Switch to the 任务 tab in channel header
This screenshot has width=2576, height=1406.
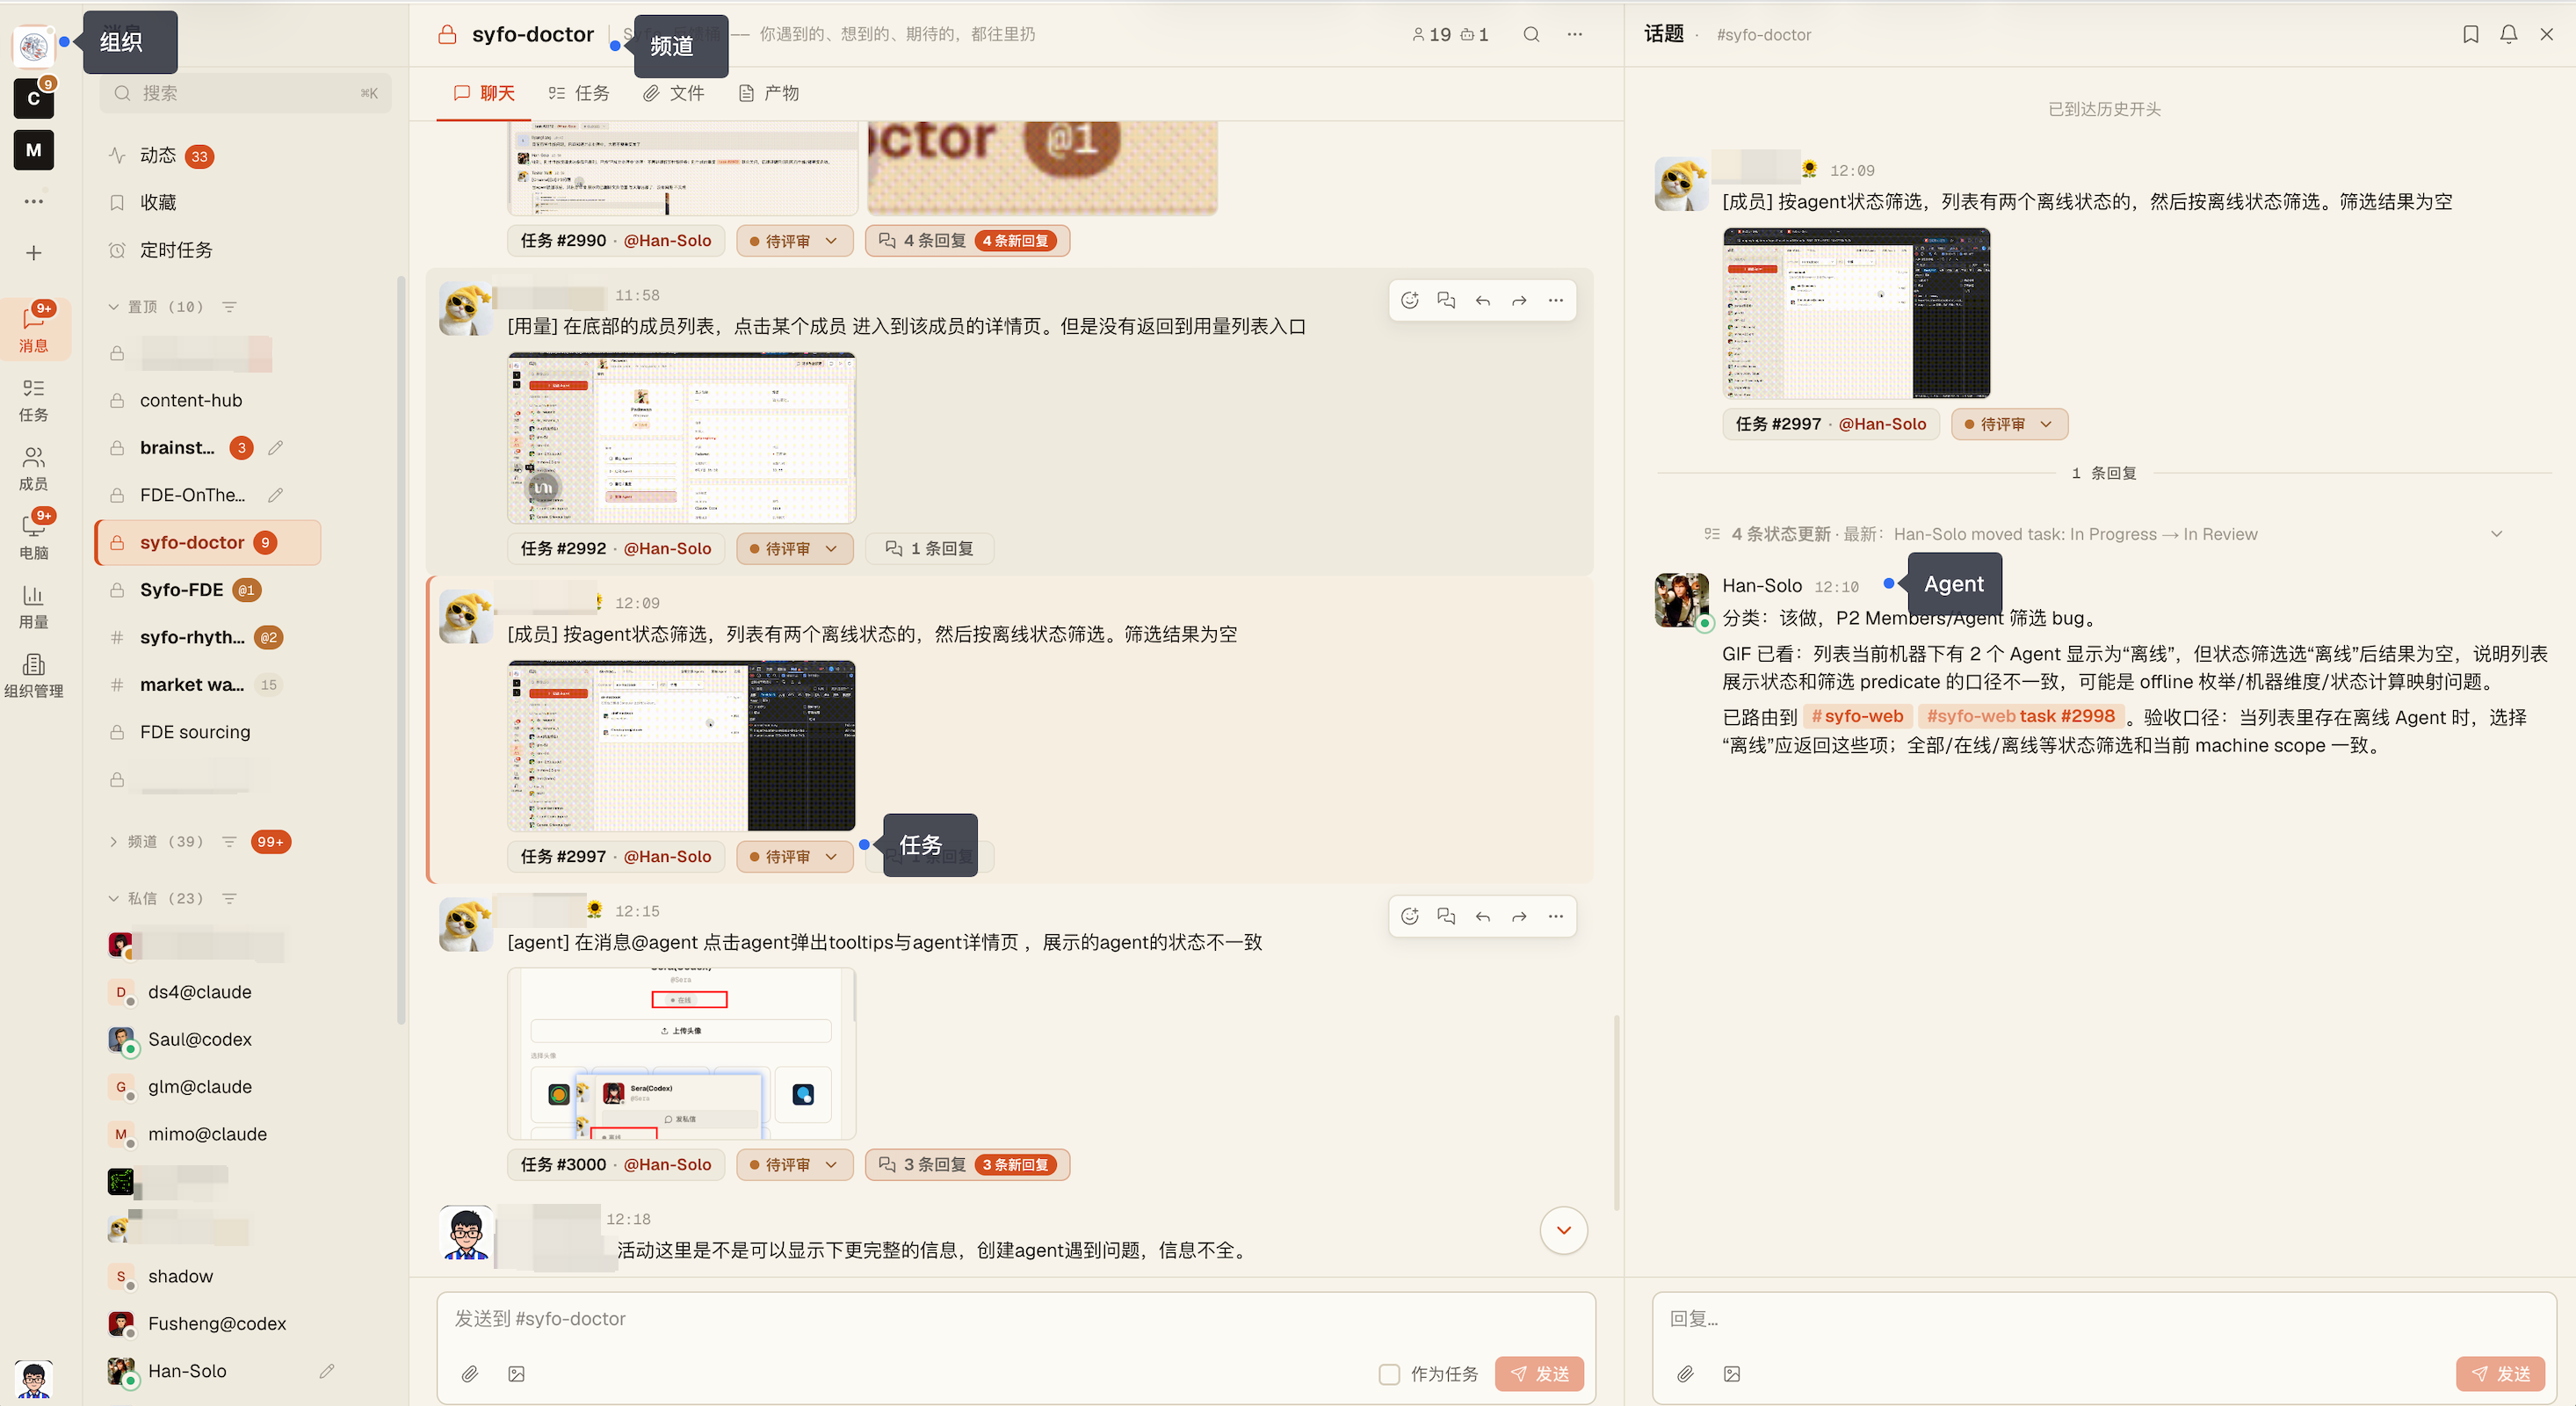[579, 93]
